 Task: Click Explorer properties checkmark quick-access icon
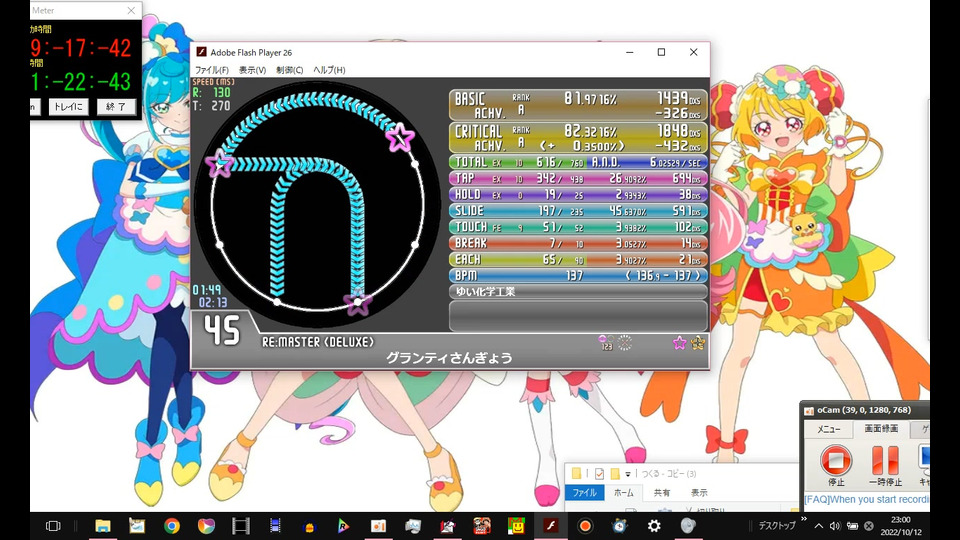point(599,473)
